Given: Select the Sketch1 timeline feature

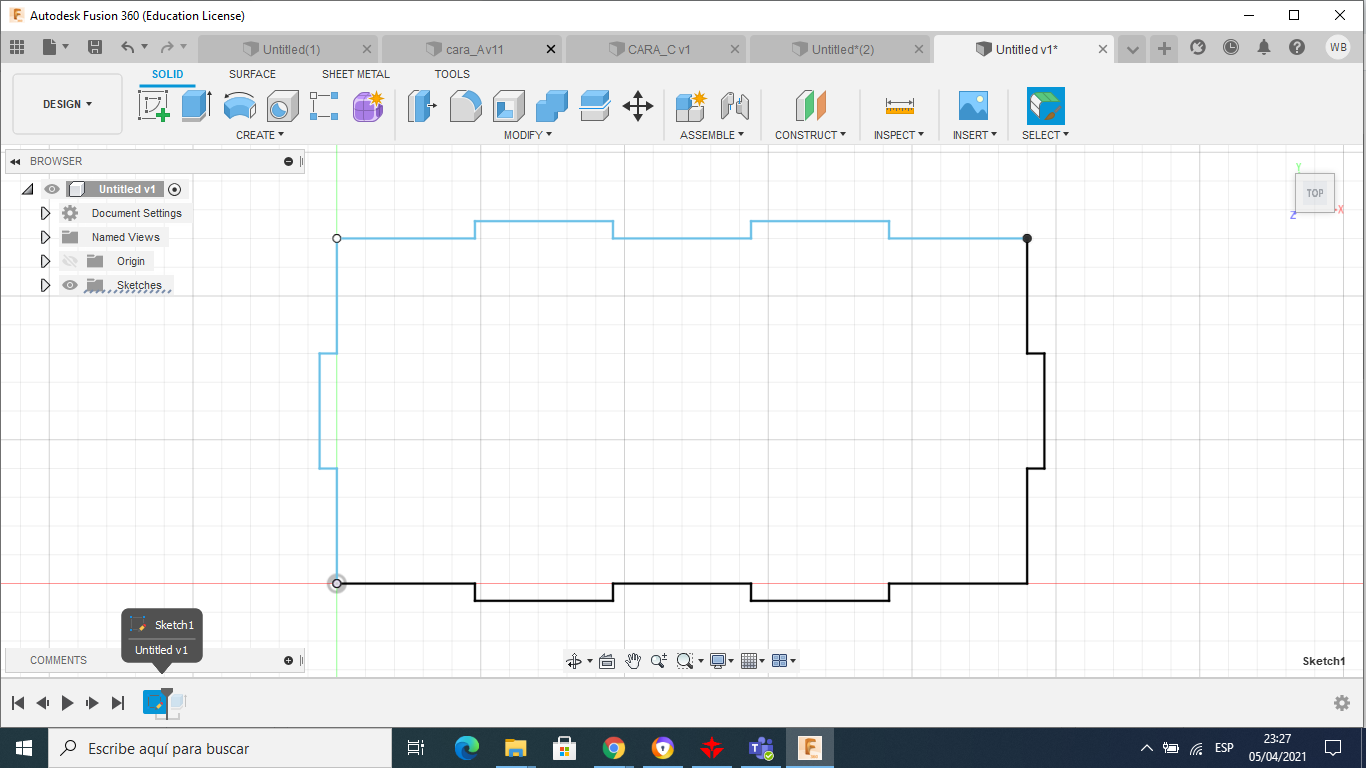Looking at the screenshot, I should pos(156,702).
